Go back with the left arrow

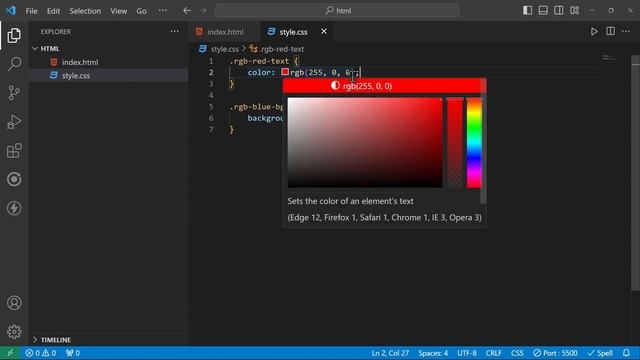[x=187, y=11]
